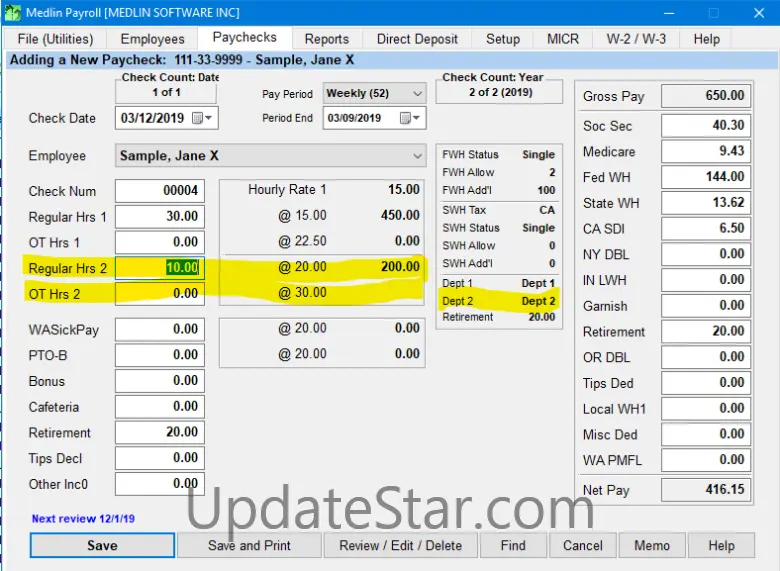Image resolution: width=780 pixels, height=571 pixels.
Task: Click the Garnish amount field
Action: [705, 305]
